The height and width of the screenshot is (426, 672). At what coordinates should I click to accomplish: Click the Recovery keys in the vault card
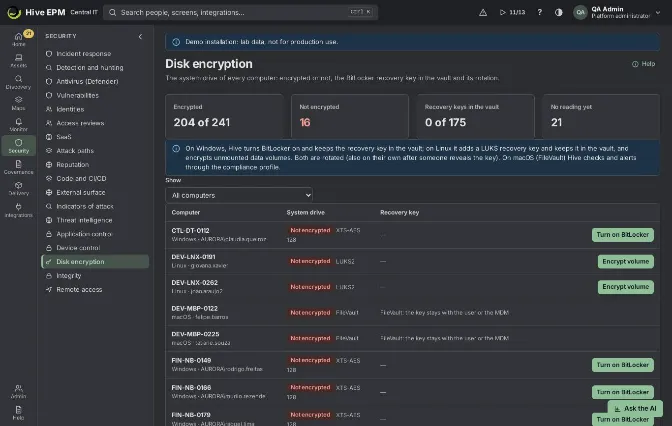pos(476,117)
